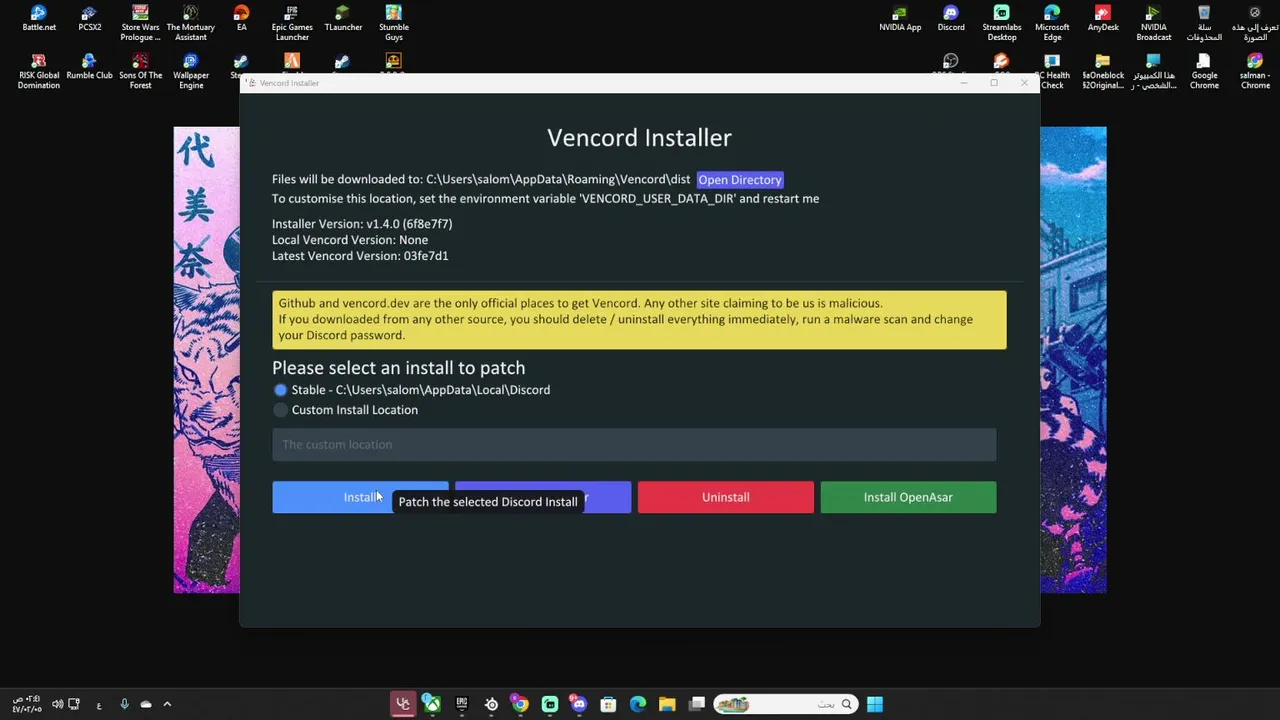Open Chrome from the taskbar
This screenshot has height=720, width=1280.
tap(520, 704)
